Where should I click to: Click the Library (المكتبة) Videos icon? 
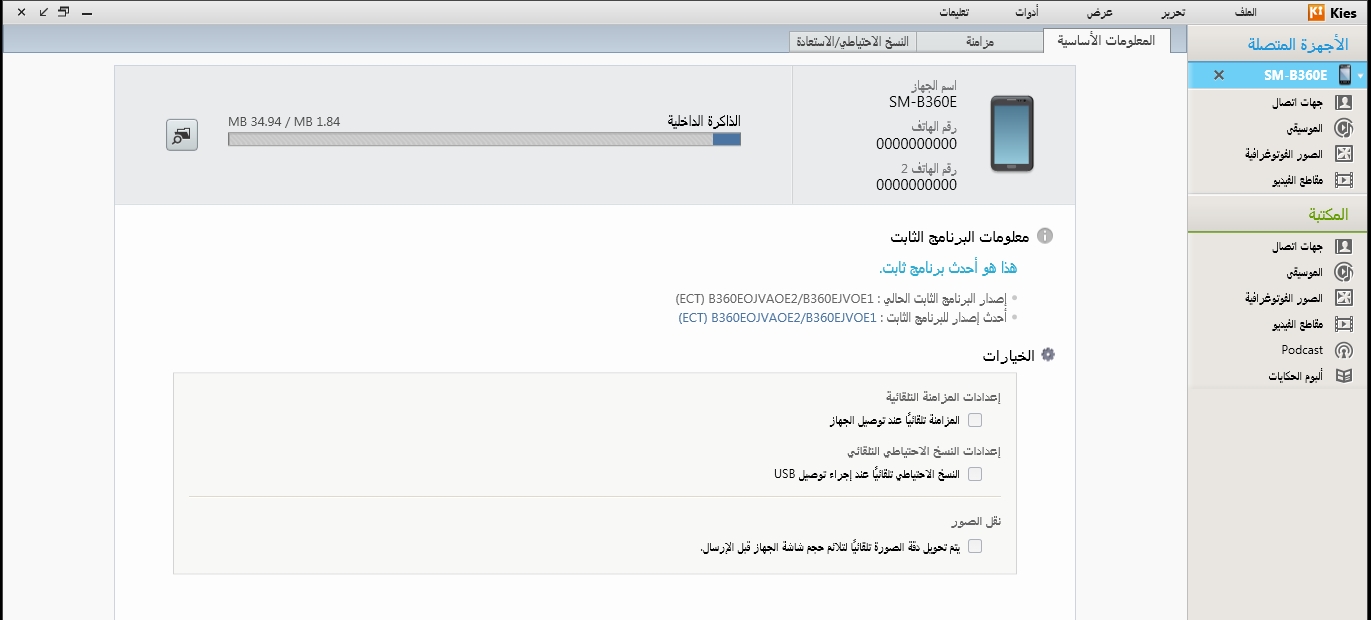point(1344,324)
